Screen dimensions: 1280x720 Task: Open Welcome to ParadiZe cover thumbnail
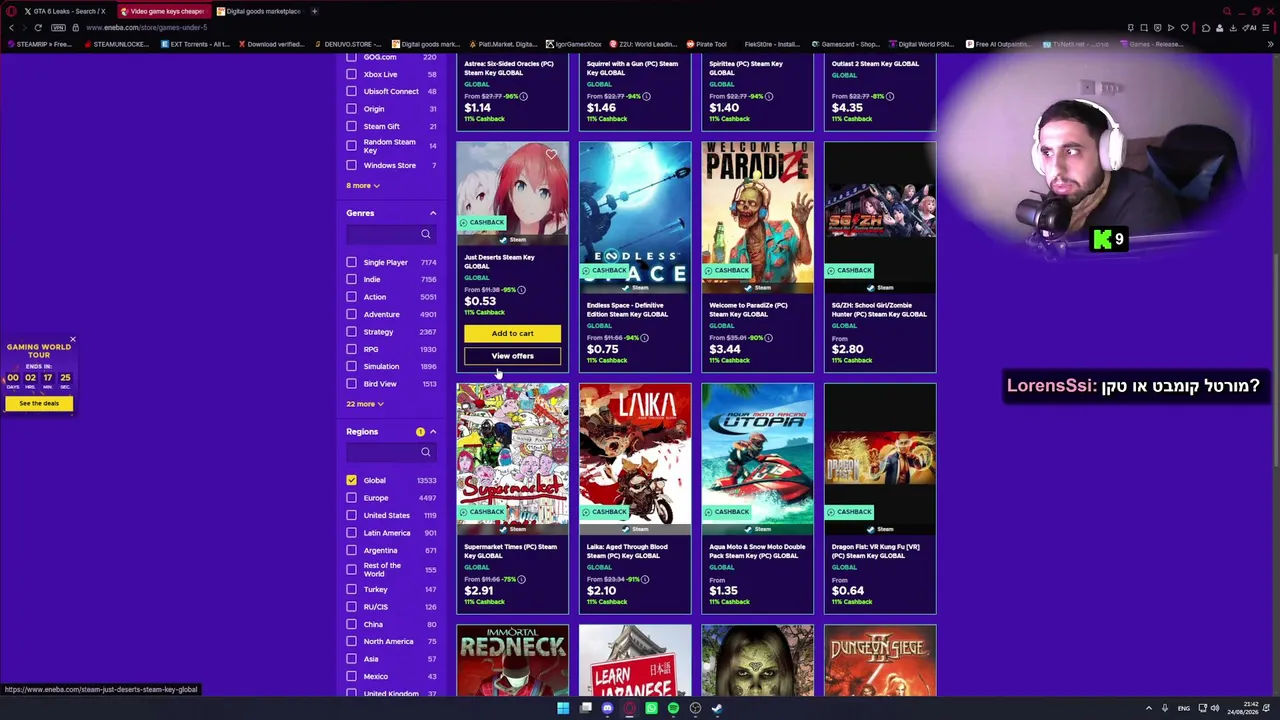pos(757,219)
